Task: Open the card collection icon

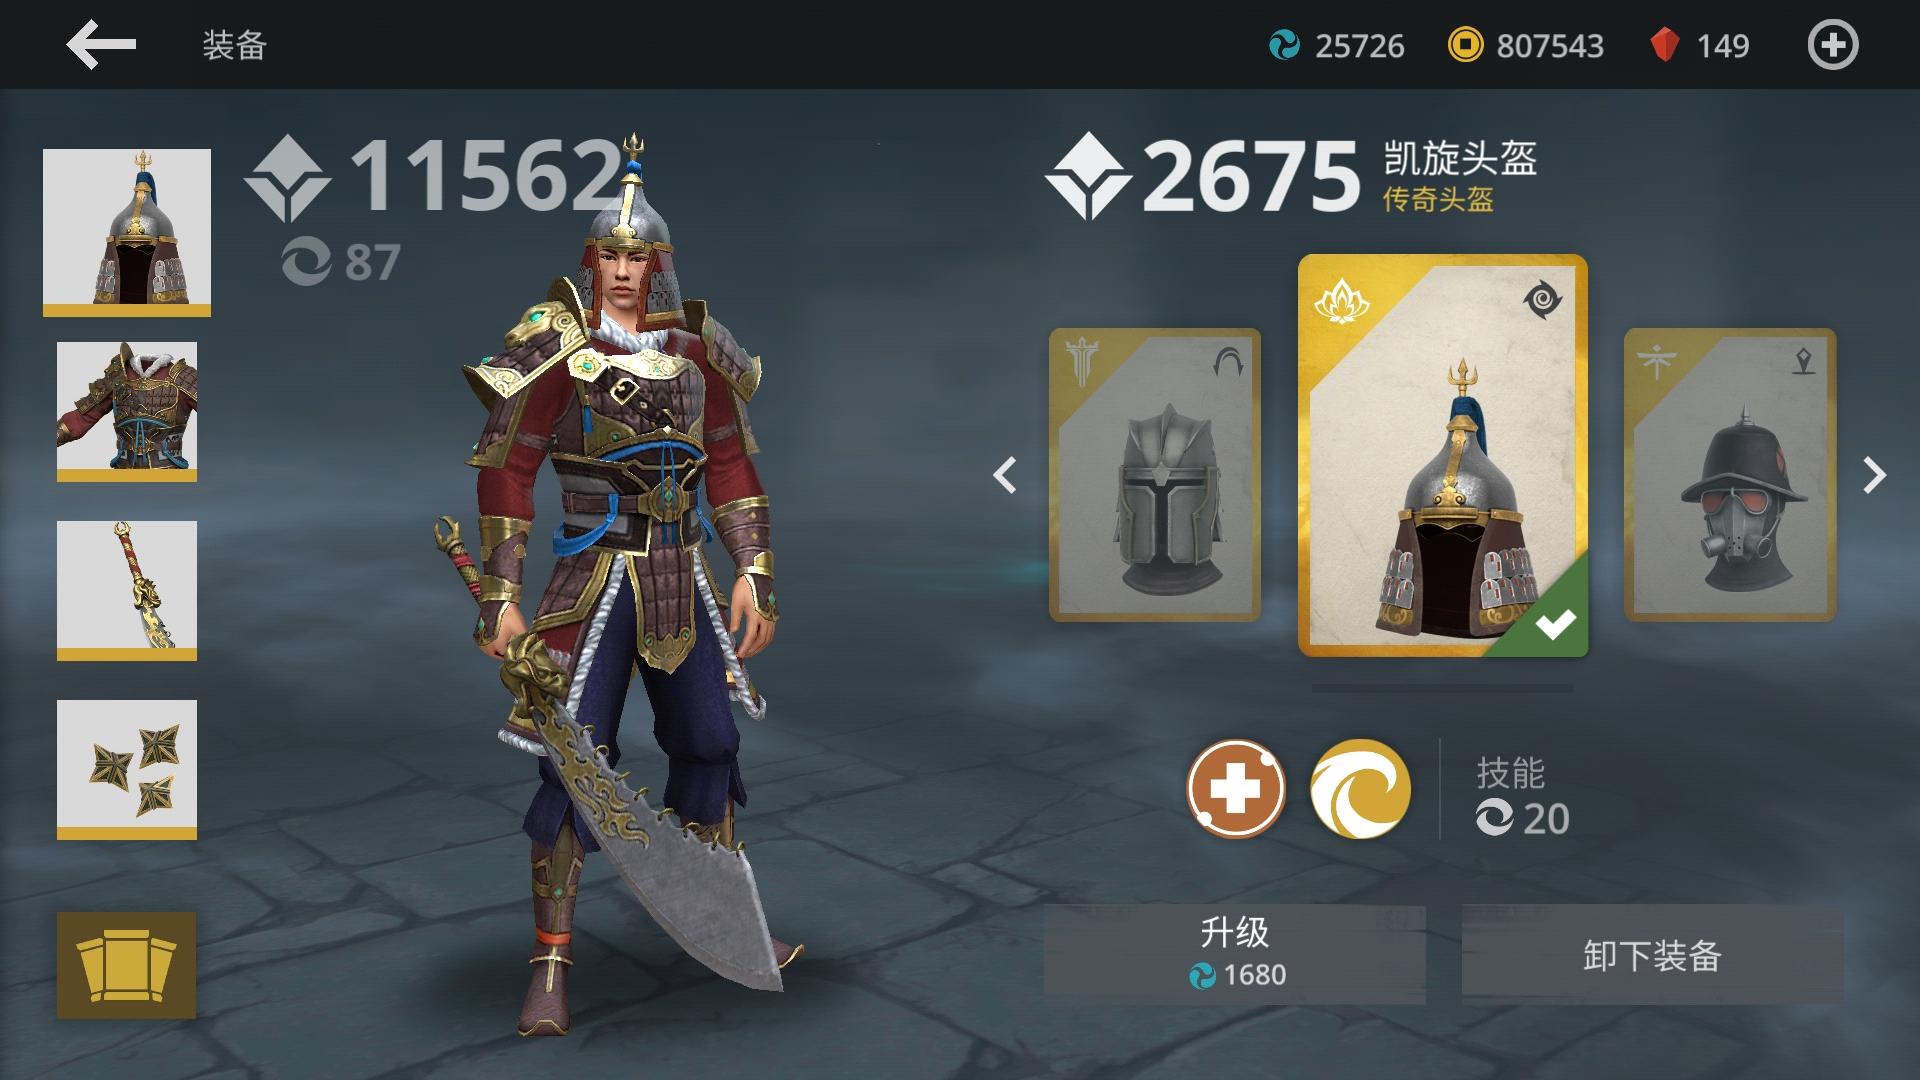Action: click(x=126, y=965)
